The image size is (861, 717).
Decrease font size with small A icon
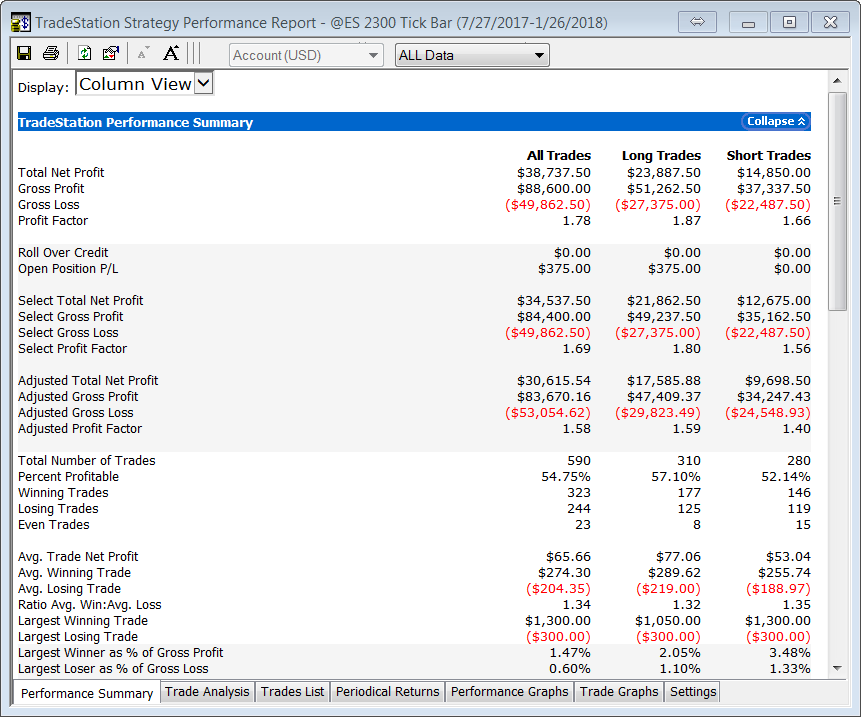click(143, 54)
